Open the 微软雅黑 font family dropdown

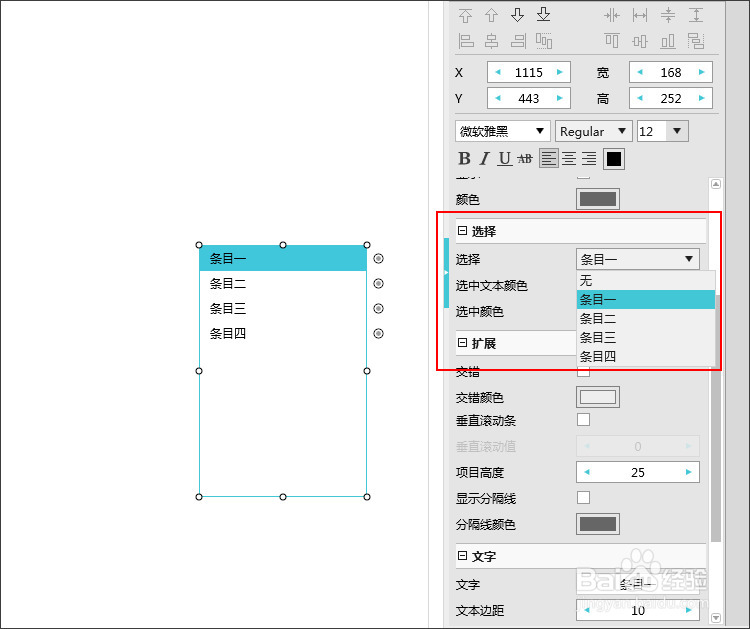pos(503,131)
